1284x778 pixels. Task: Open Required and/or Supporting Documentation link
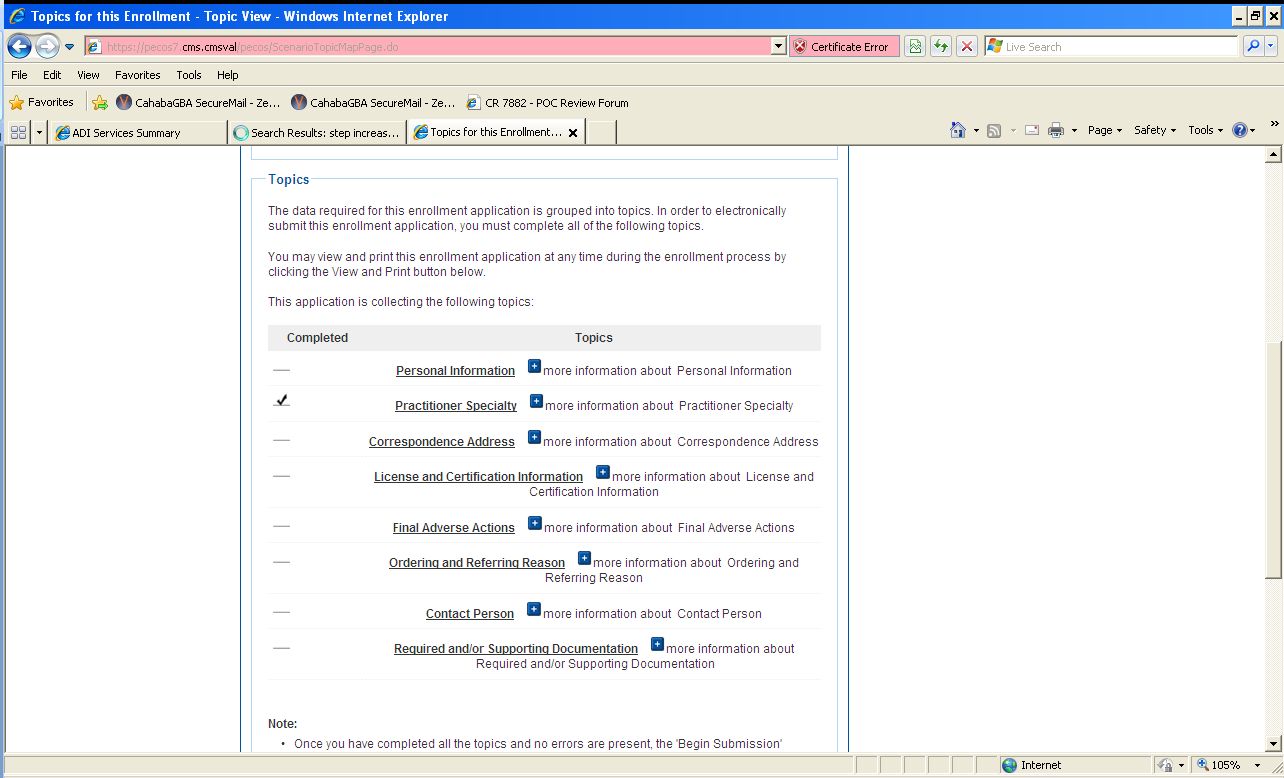(516, 649)
